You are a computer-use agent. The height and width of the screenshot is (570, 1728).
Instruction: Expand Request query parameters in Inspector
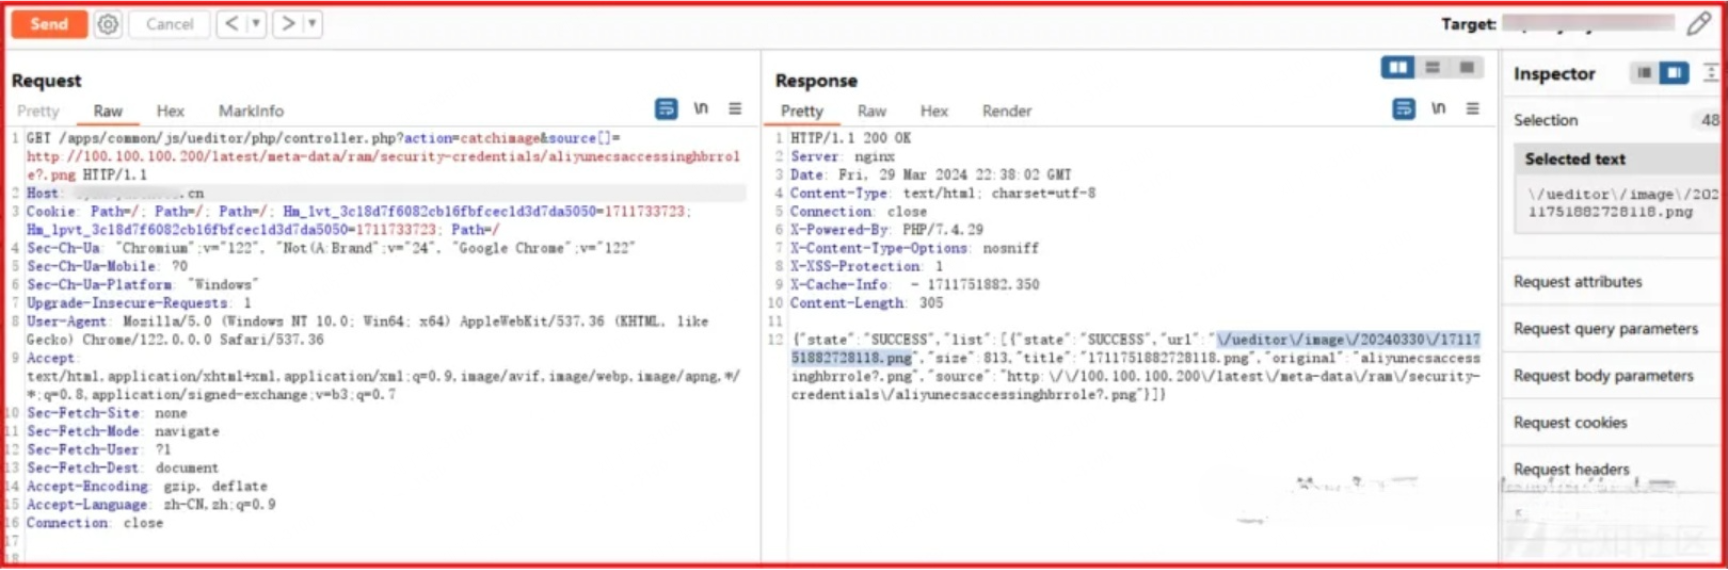(x=1605, y=329)
